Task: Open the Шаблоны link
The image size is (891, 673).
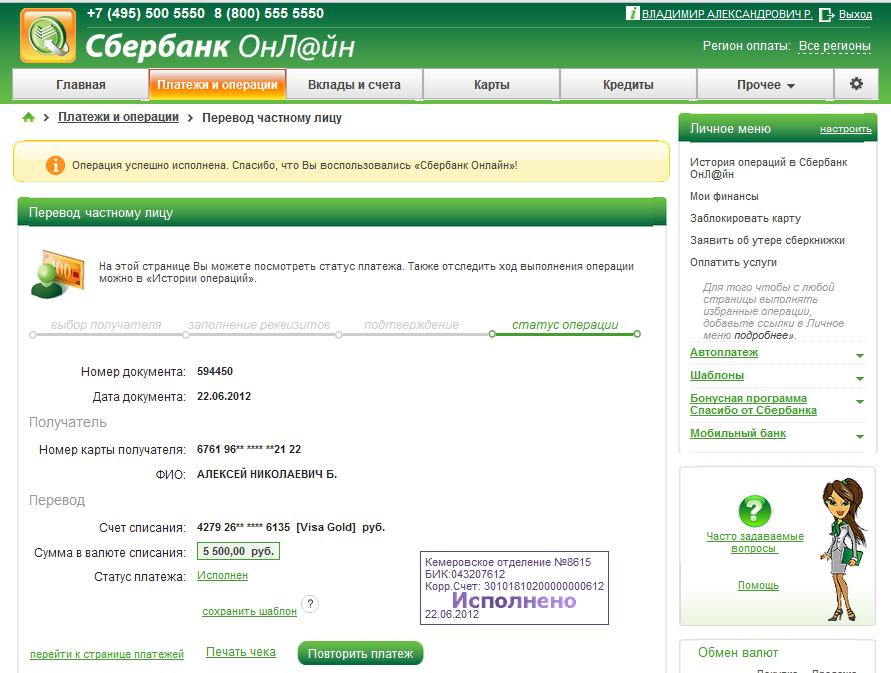Action: pos(717,376)
